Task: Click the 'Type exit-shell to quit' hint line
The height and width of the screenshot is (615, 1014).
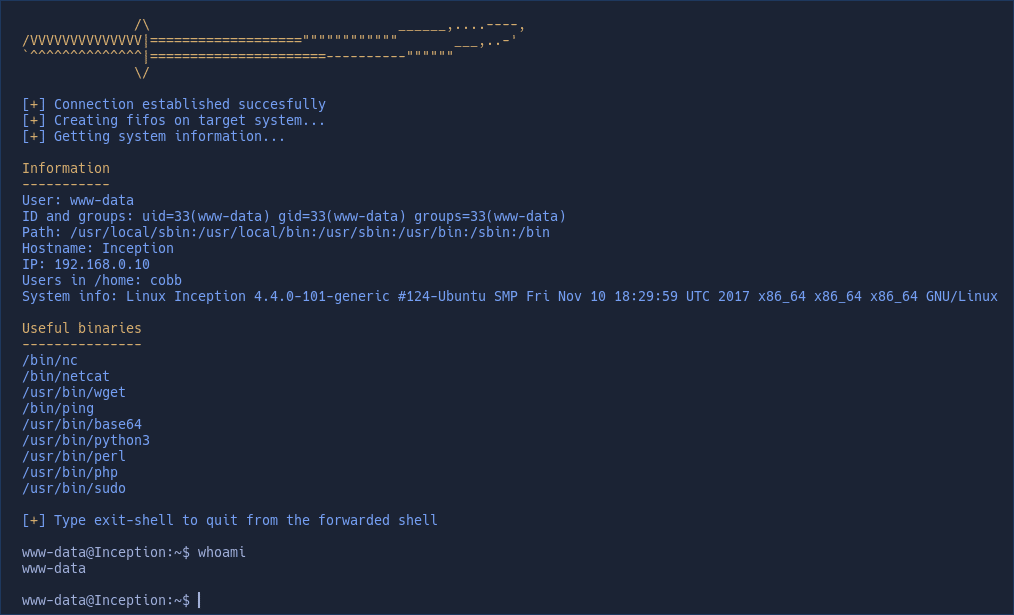Action: click(x=230, y=520)
